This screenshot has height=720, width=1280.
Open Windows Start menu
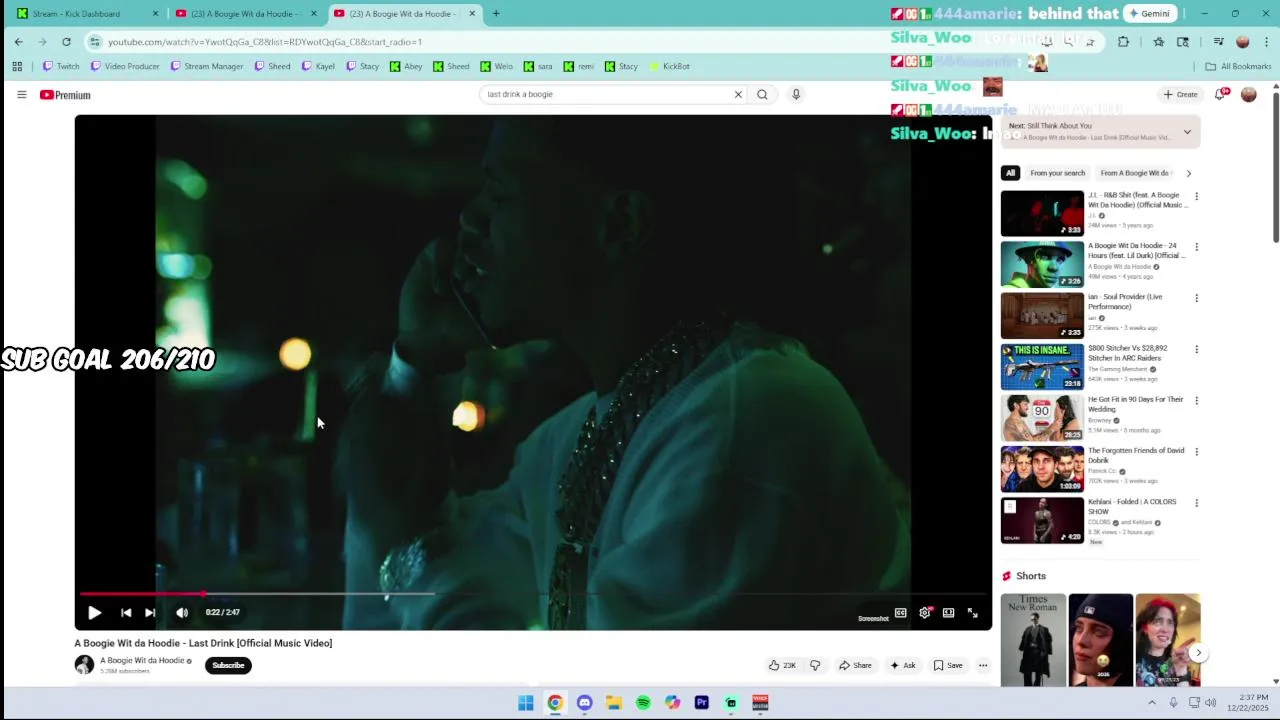[x=526, y=703]
